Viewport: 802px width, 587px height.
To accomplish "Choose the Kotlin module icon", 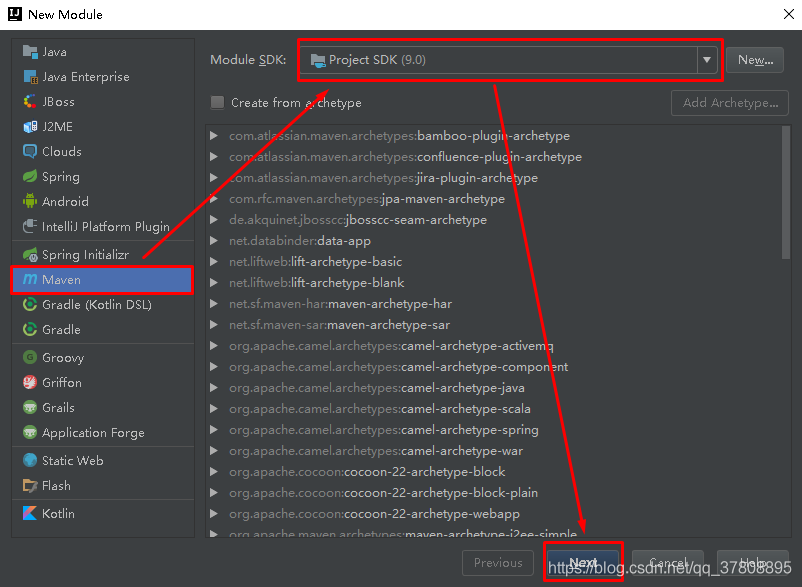I will point(30,514).
